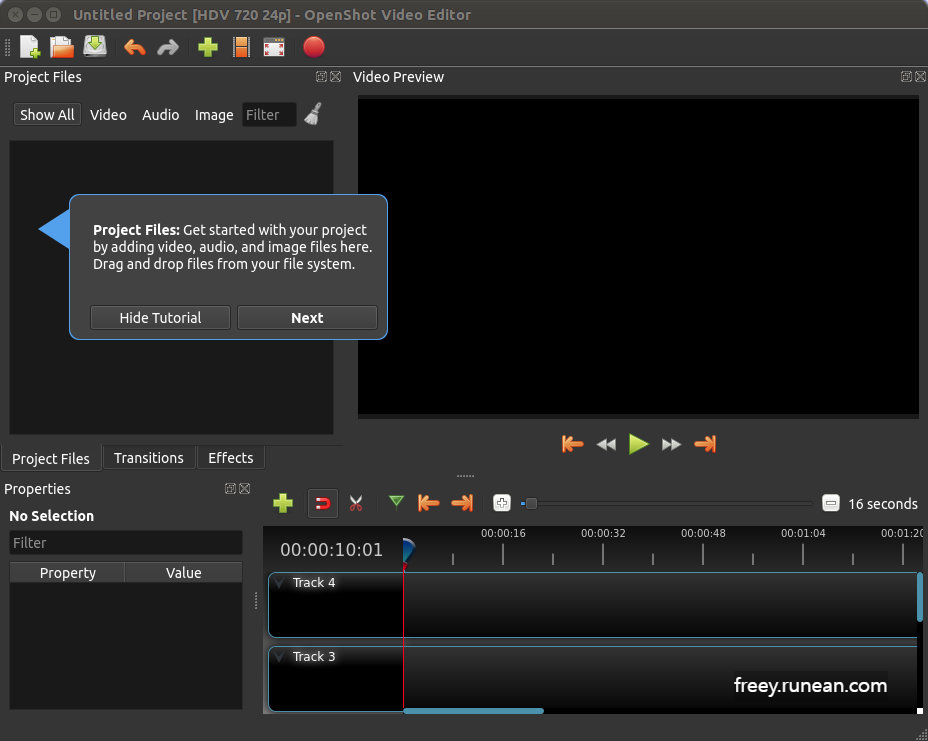Click the red Export Video button
Viewport: 928px width, 741px height.
tap(314, 47)
